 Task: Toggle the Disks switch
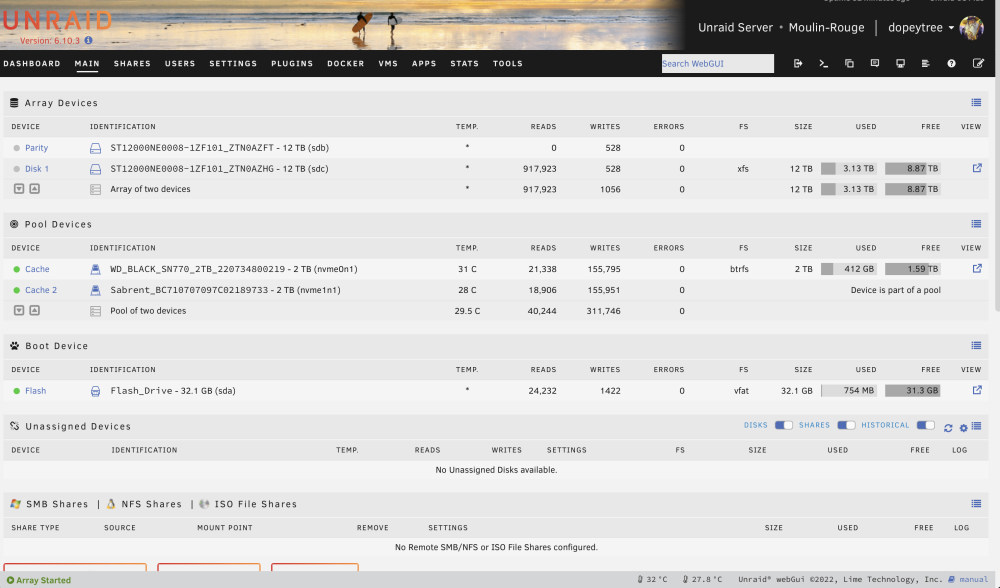tap(784, 425)
